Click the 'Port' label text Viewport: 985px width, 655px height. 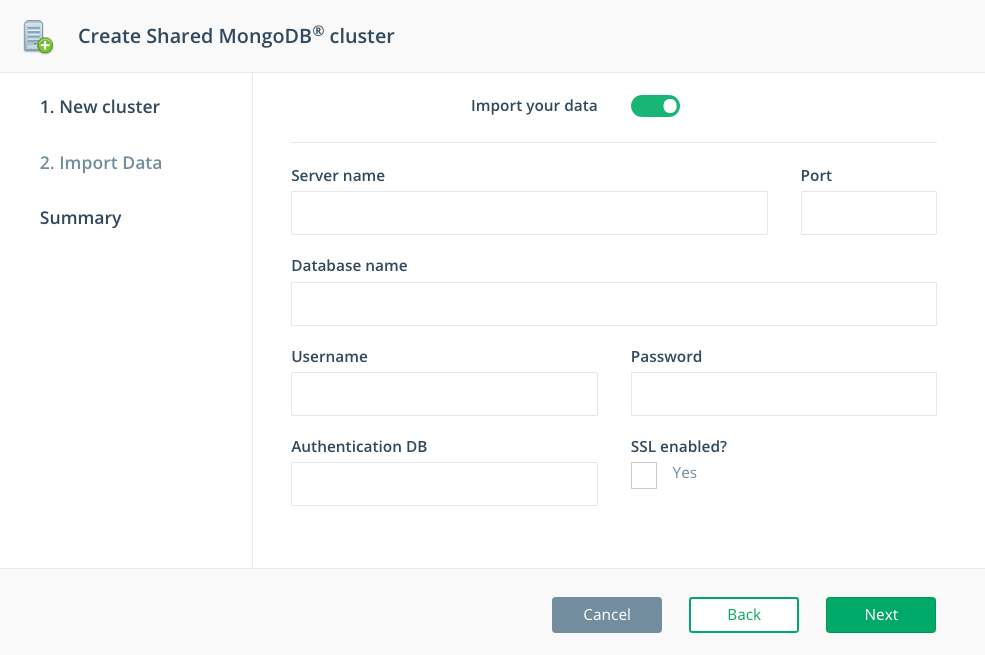(816, 176)
